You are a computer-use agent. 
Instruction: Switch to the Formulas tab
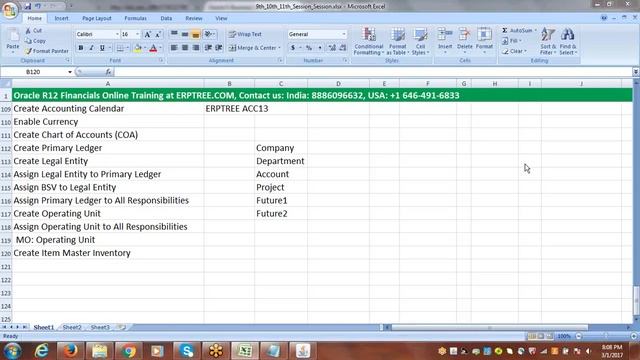click(x=136, y=18)
